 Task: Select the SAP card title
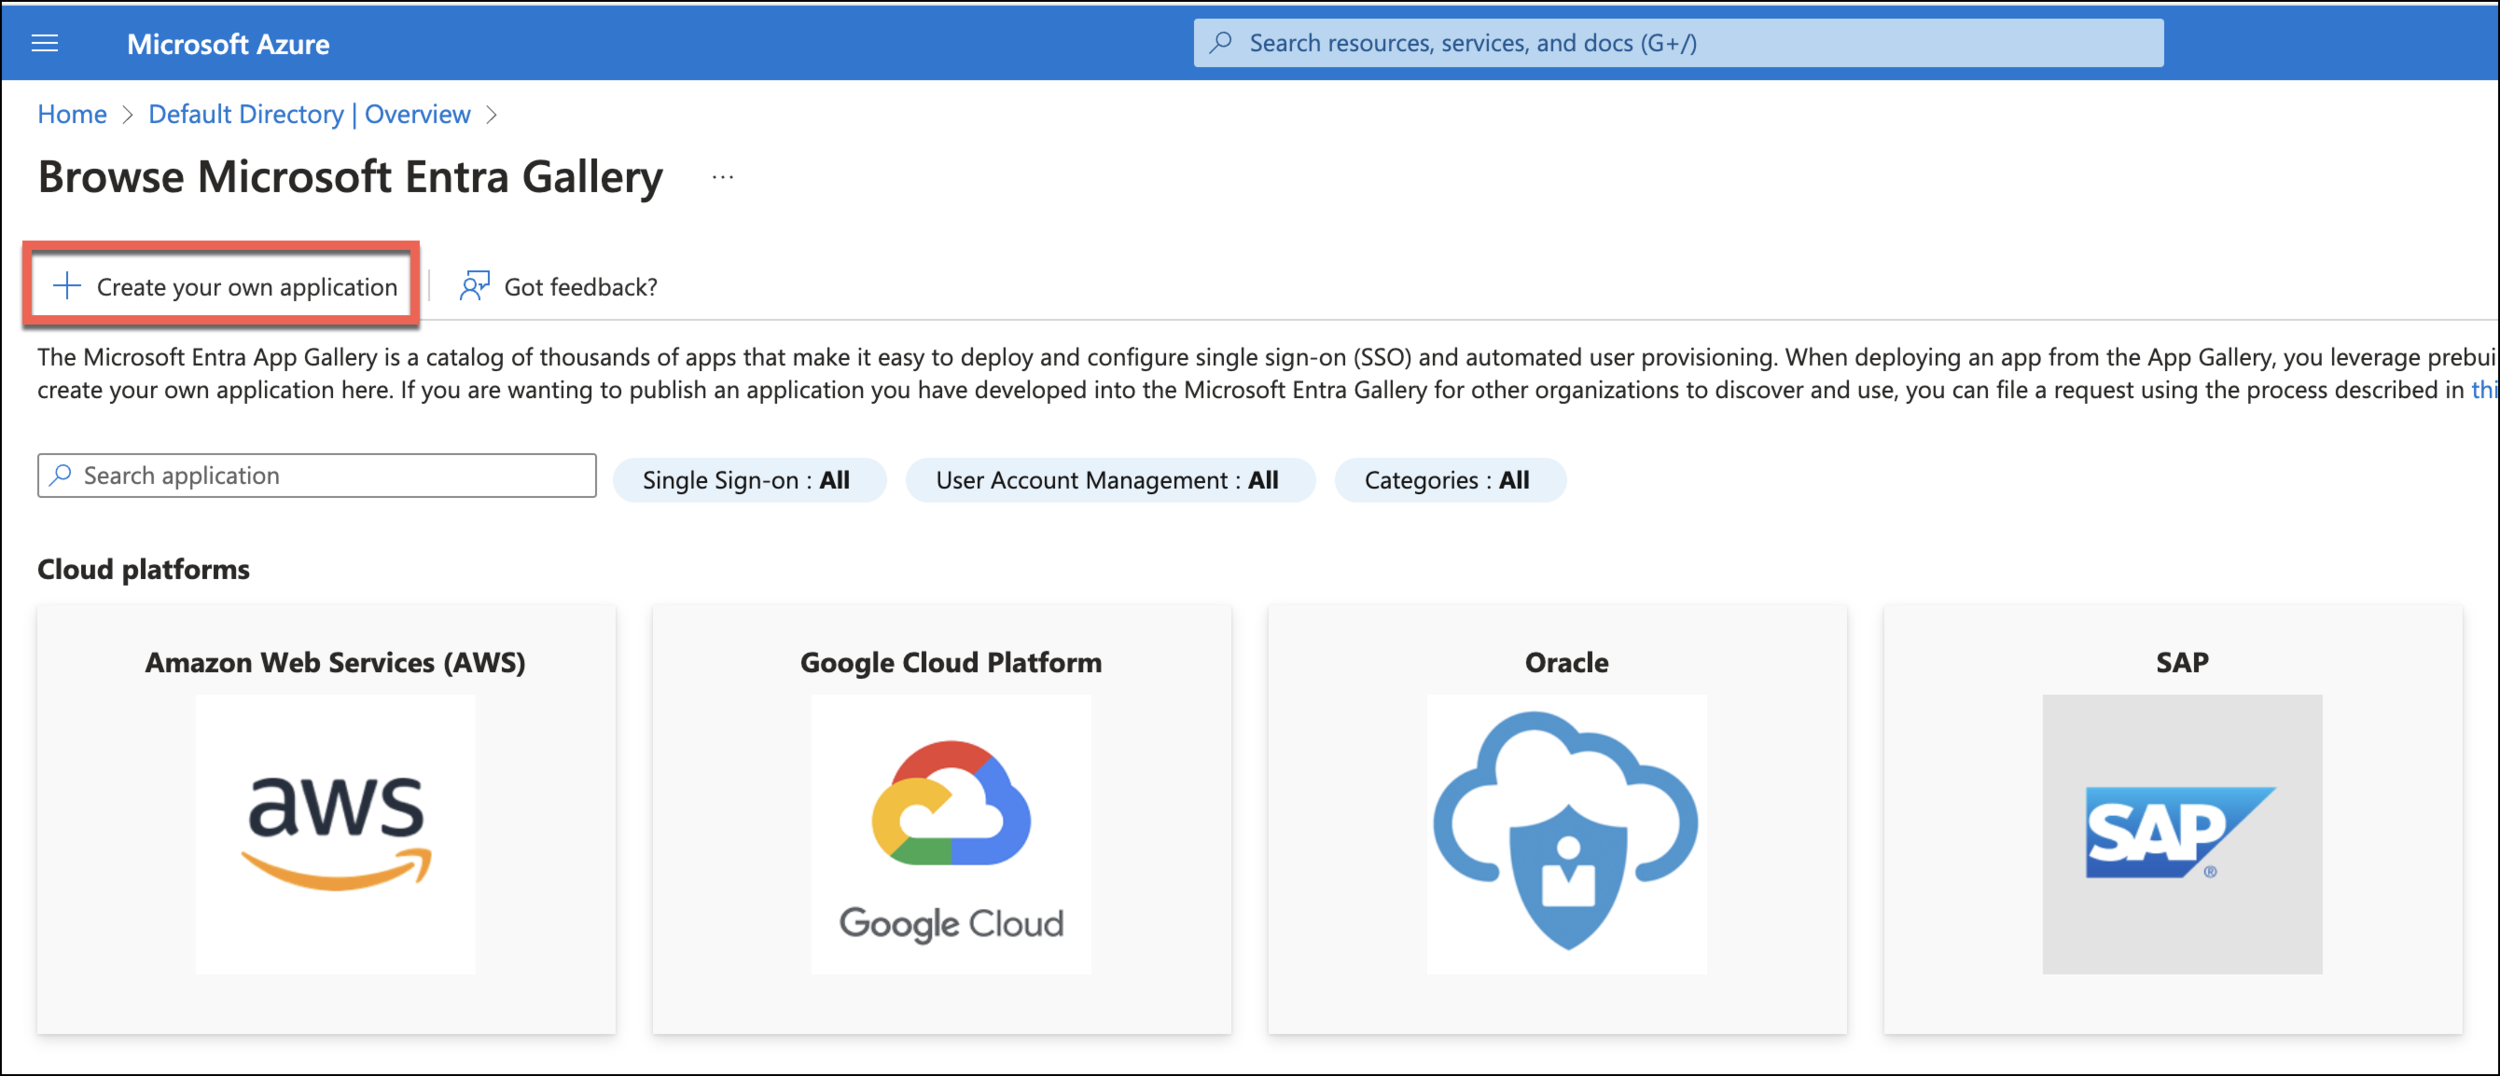pos(2182,662)
